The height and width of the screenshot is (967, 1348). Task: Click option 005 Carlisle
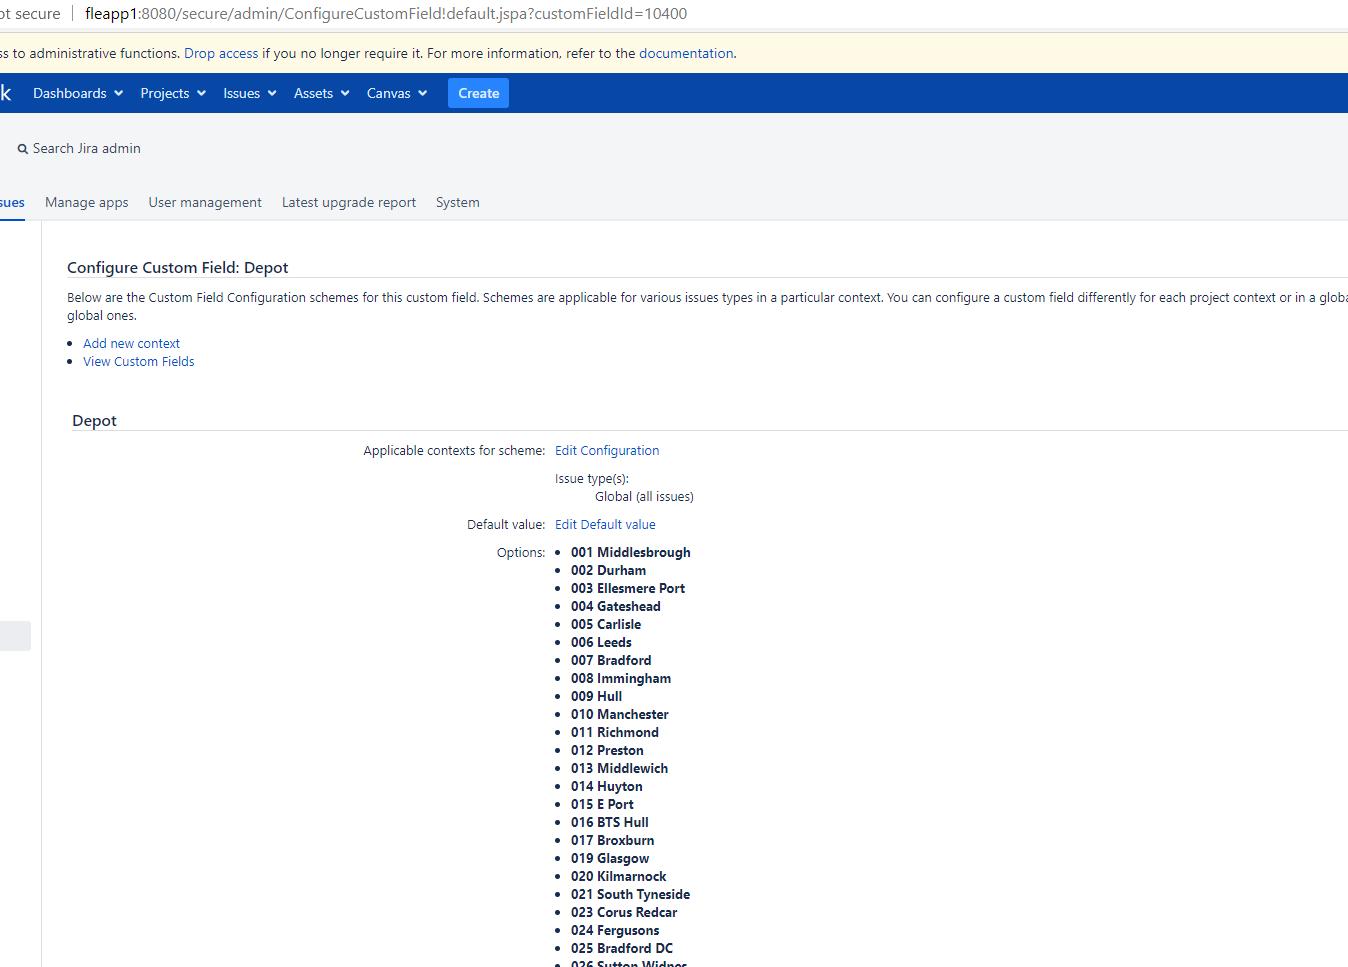(x=606, y=625)
